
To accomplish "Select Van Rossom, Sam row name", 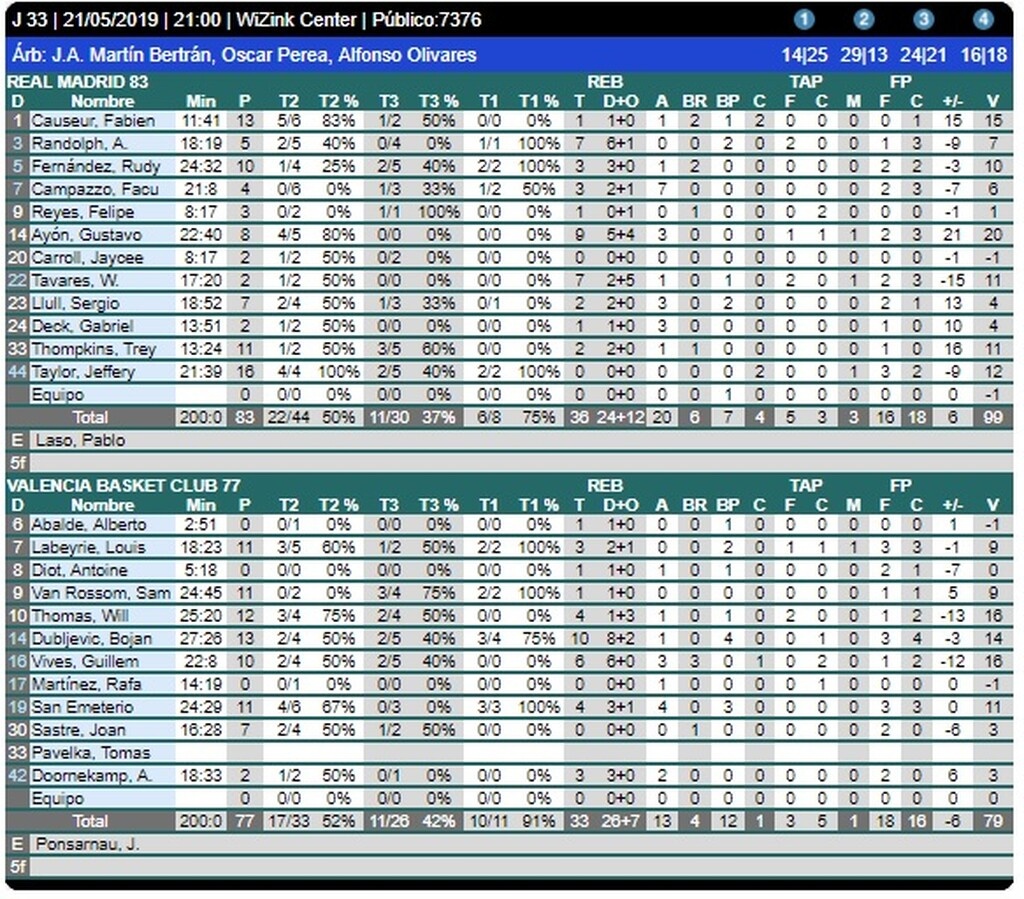I will click(x=101, y=593).
